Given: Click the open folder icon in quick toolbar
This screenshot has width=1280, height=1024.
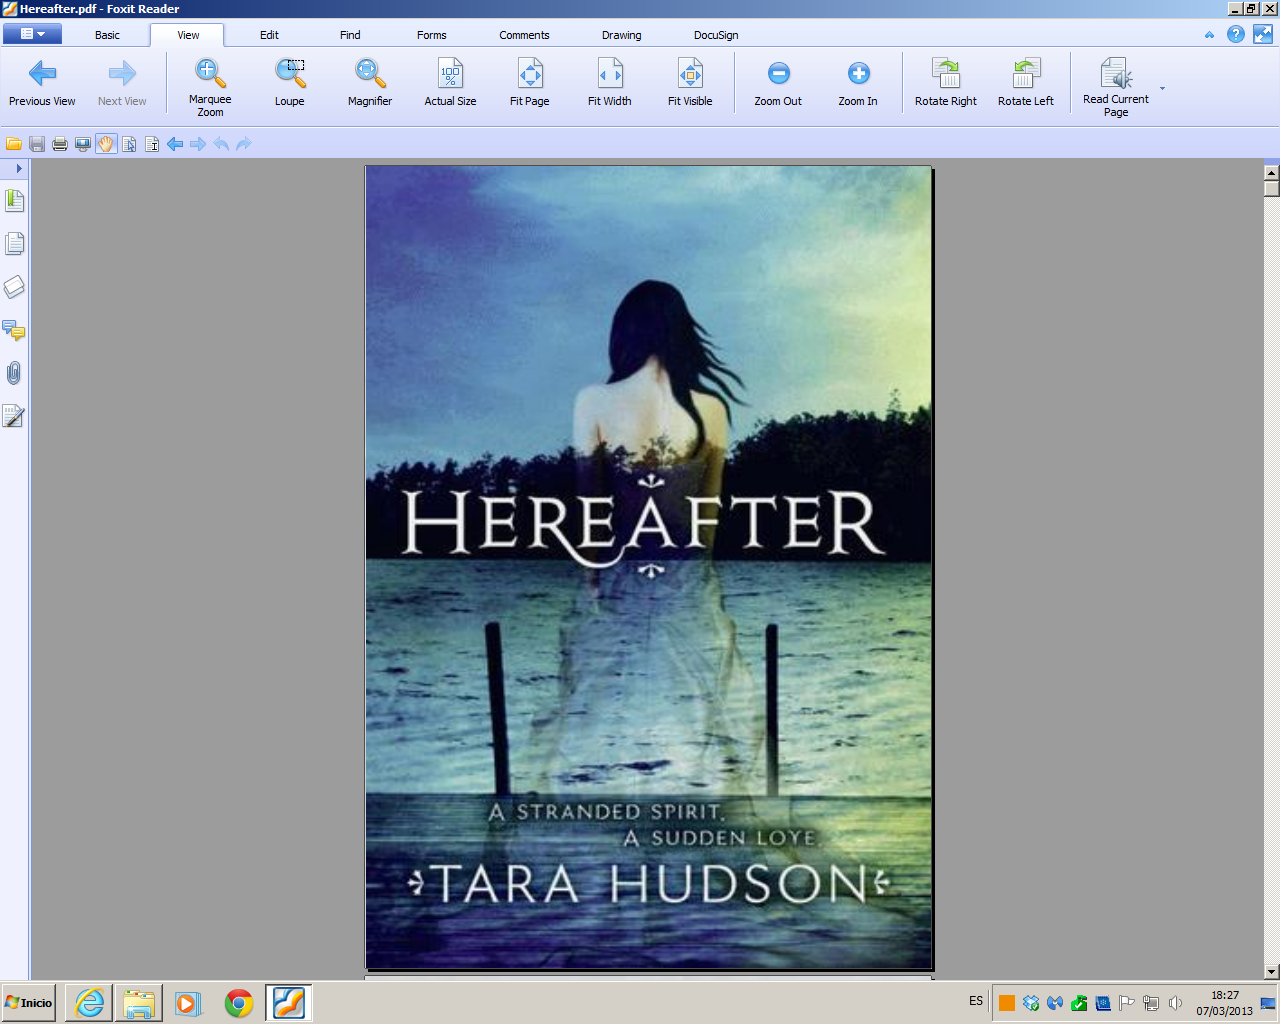Looking at the screenshot, I should [x=14, y=144].
